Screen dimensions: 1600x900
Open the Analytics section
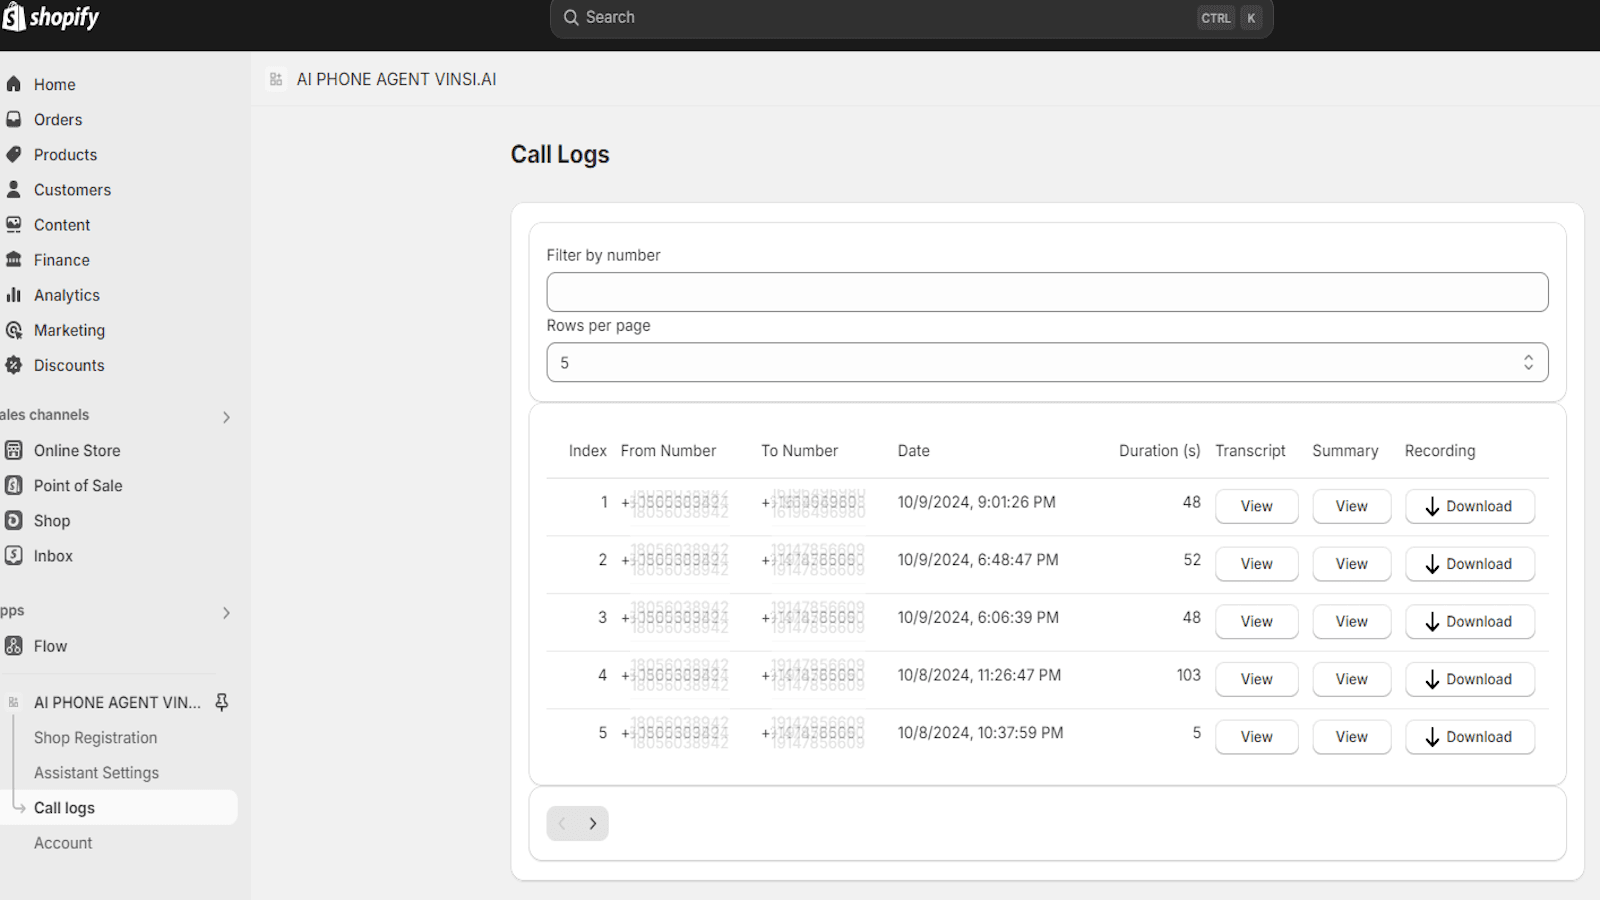pyautogui.click(x=14, y=295)
